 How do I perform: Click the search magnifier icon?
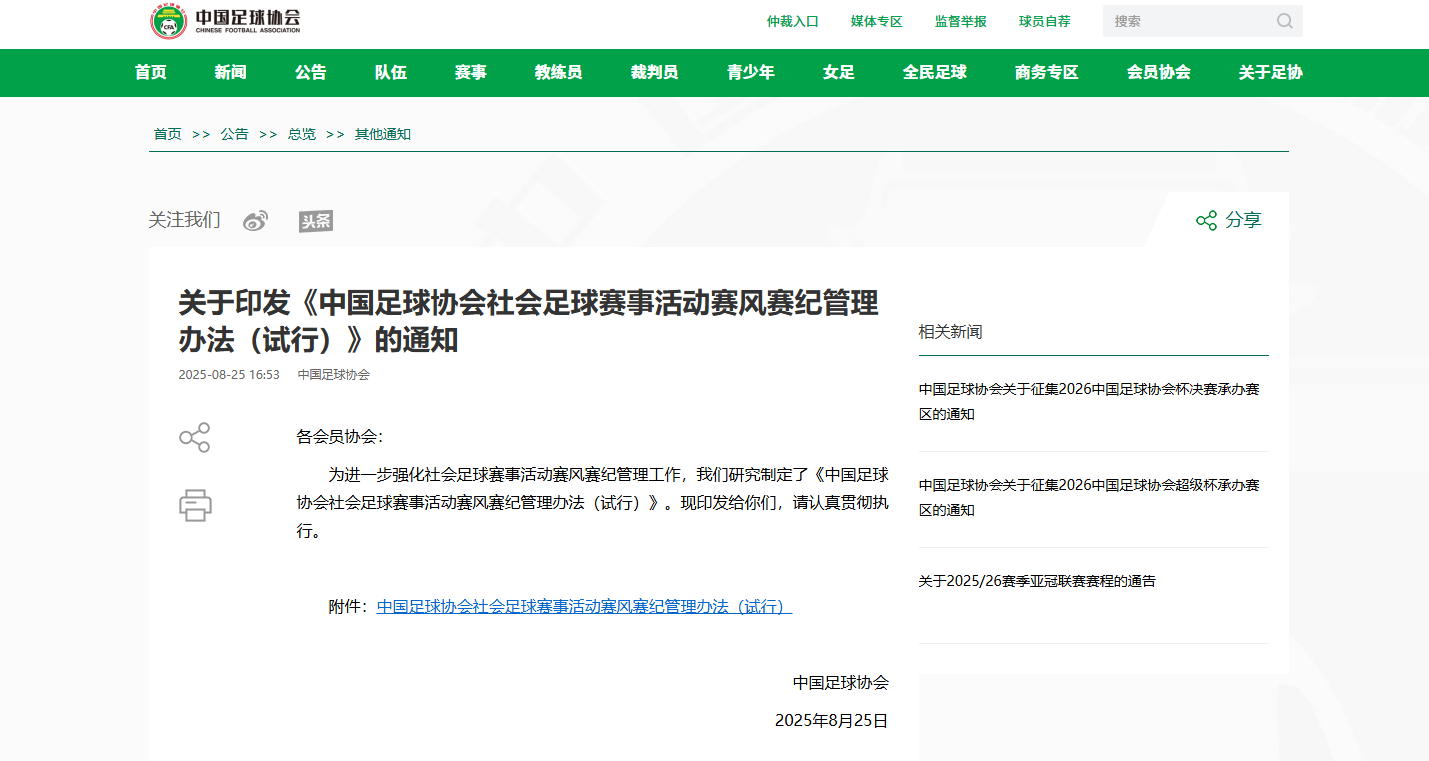pyautogui.click(x=1284, y=21)
